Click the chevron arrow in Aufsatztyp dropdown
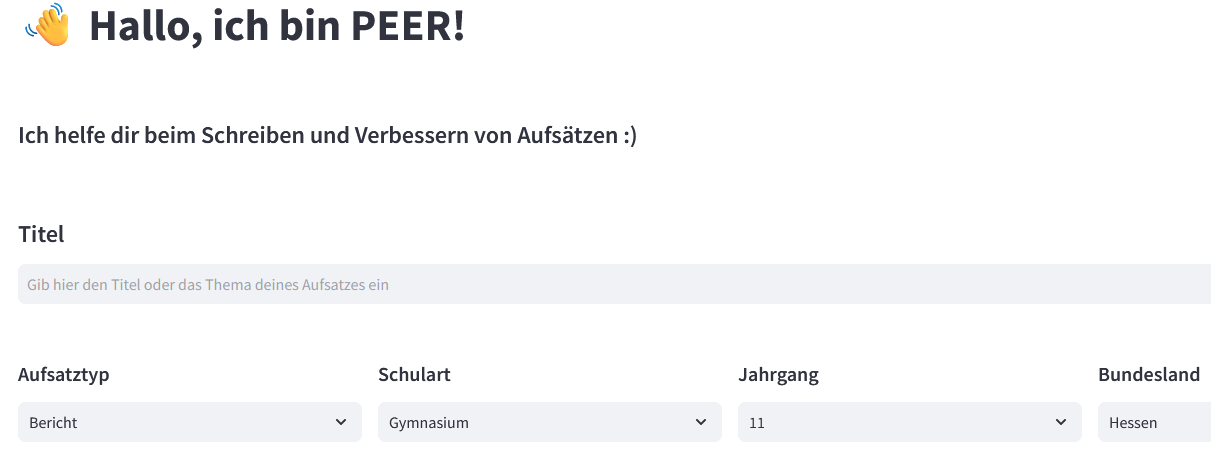1211x449 pixels. point(341,422)
